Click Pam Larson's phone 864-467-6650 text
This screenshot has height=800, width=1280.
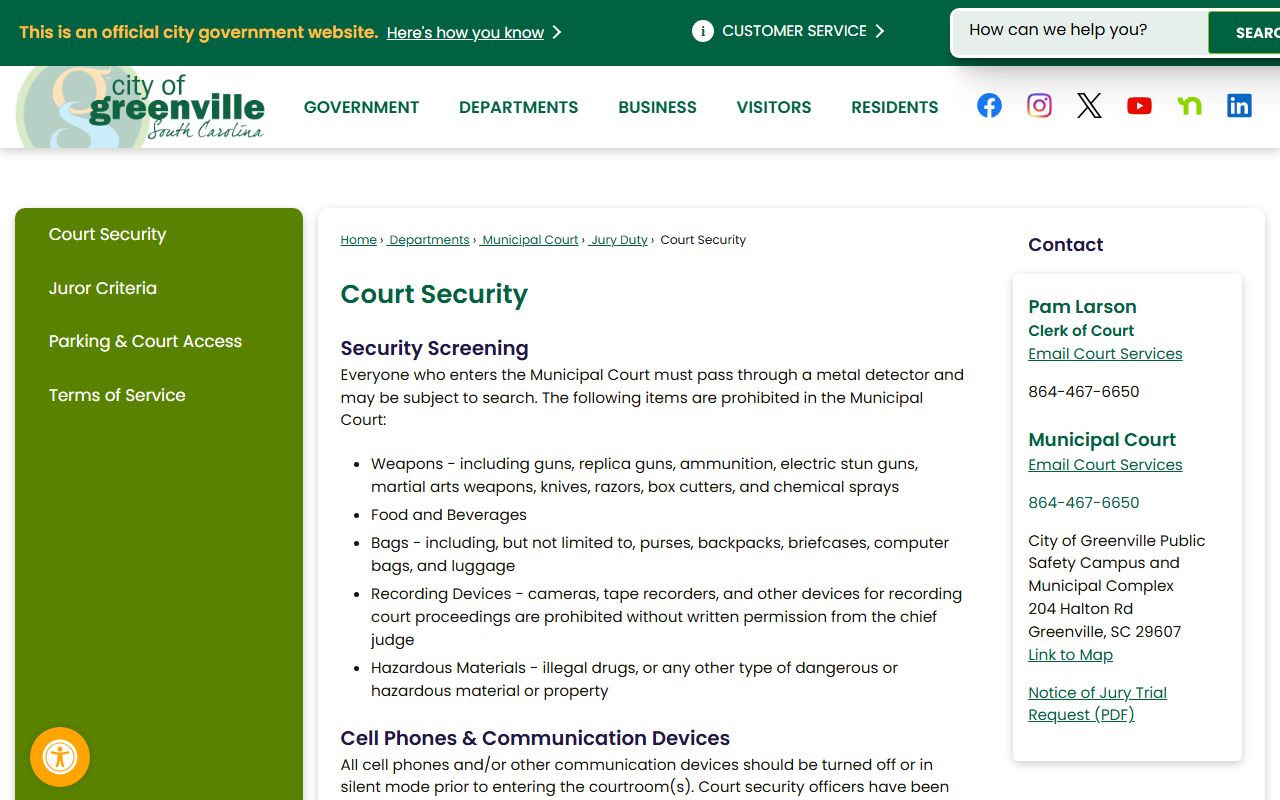pyautogui.click(x=1084, y=392)
